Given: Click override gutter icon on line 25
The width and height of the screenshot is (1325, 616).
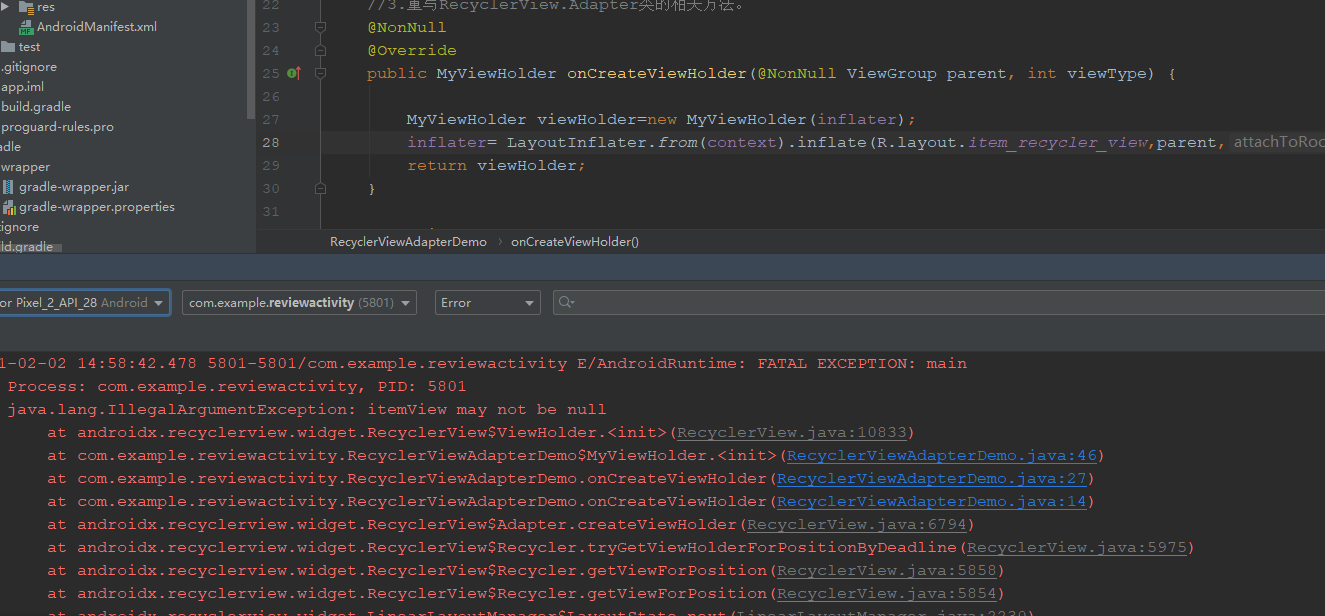Looking at the screenshot, I should [293, 73].
